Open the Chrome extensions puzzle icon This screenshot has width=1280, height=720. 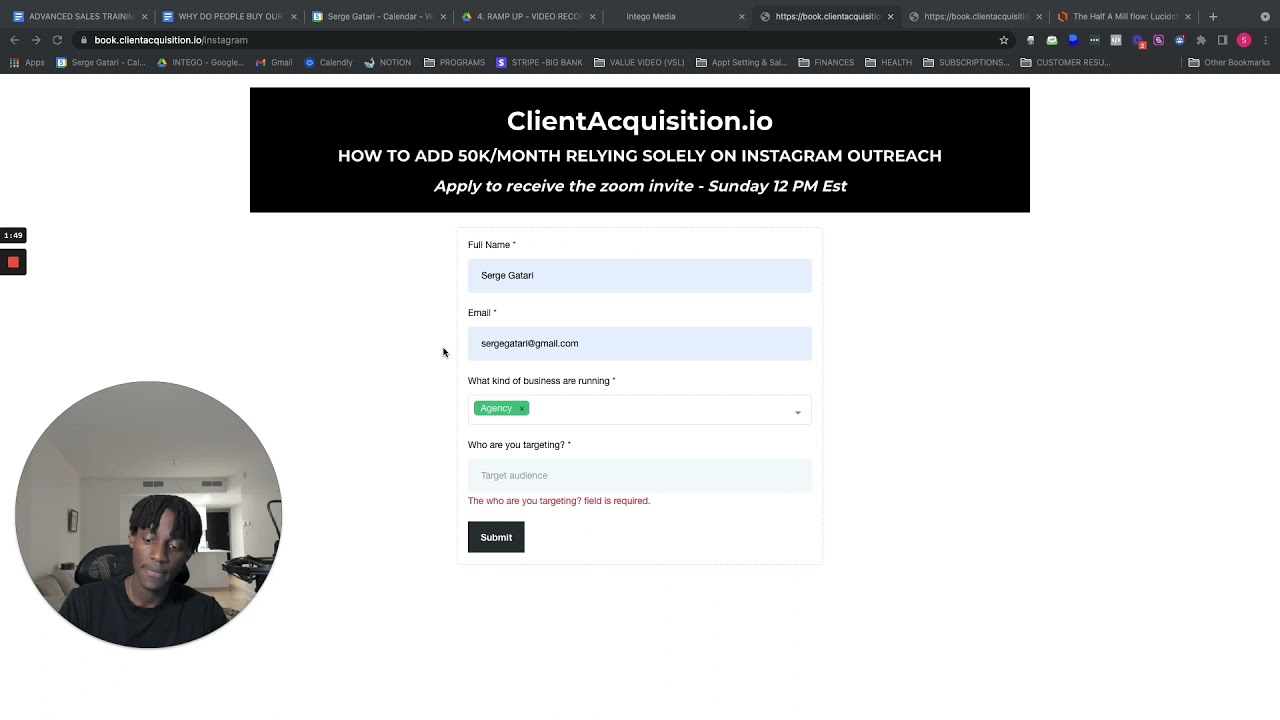[1201, 40]
